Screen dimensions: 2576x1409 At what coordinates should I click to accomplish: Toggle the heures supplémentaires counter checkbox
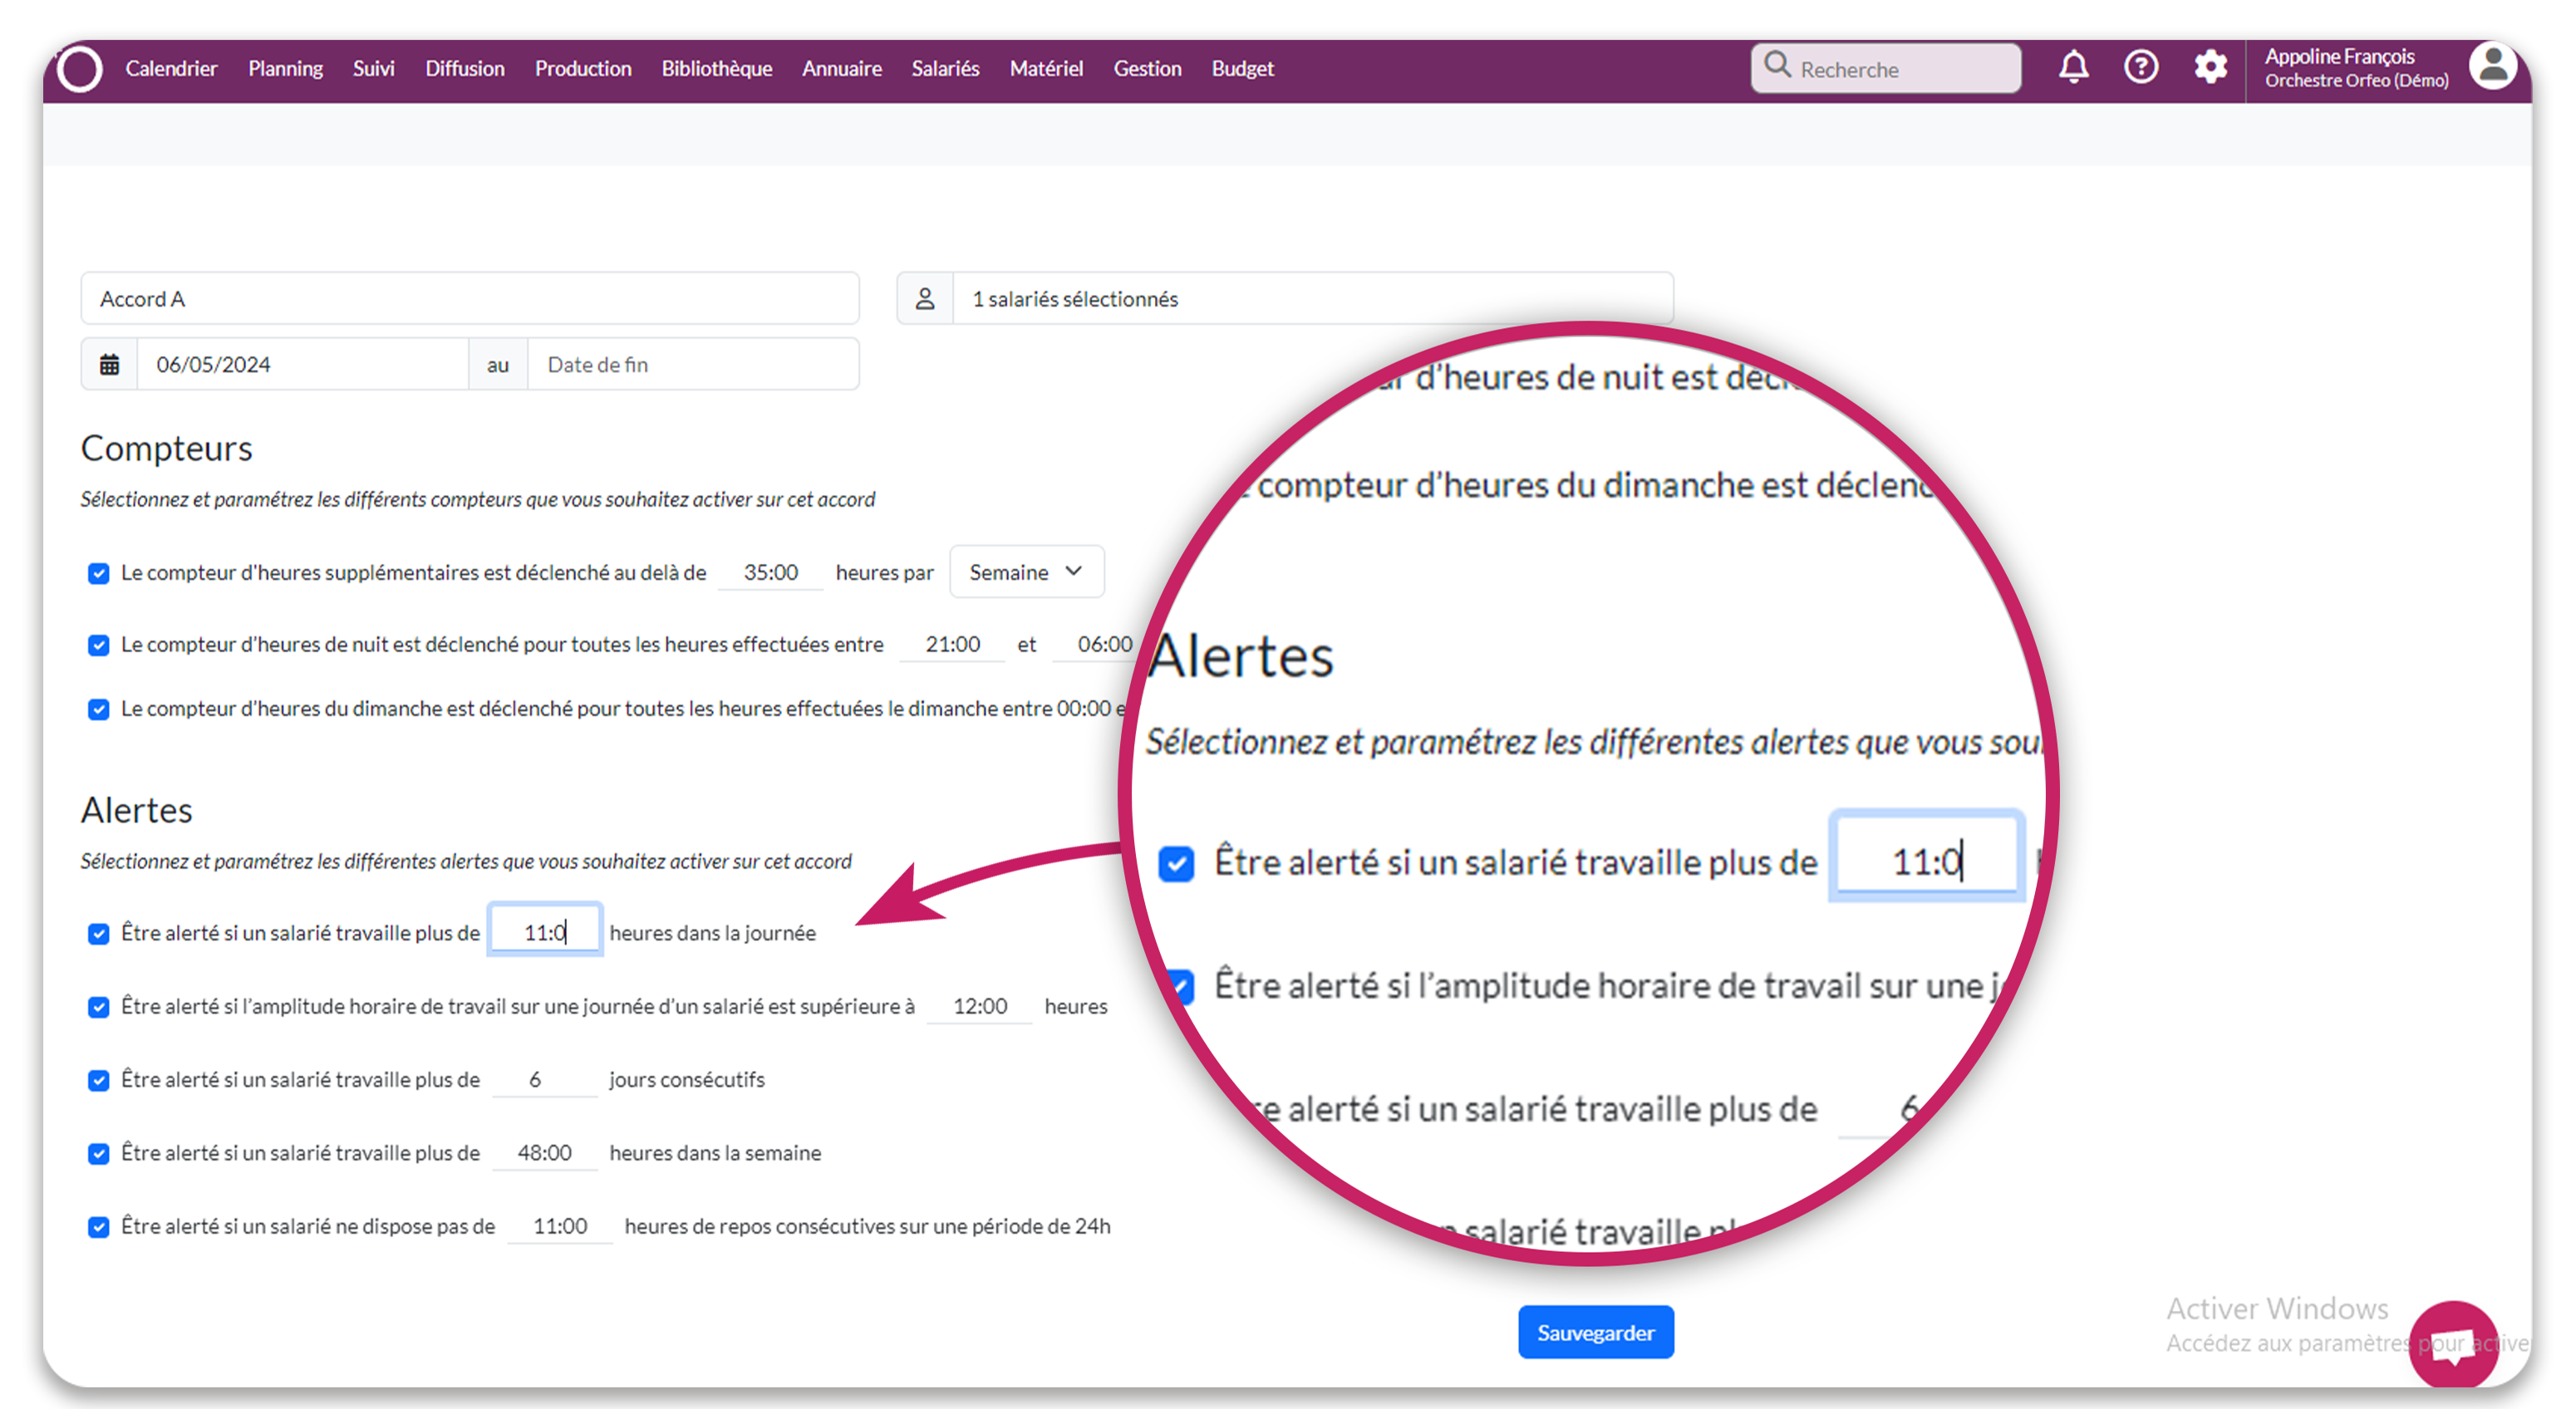point(98,573)
